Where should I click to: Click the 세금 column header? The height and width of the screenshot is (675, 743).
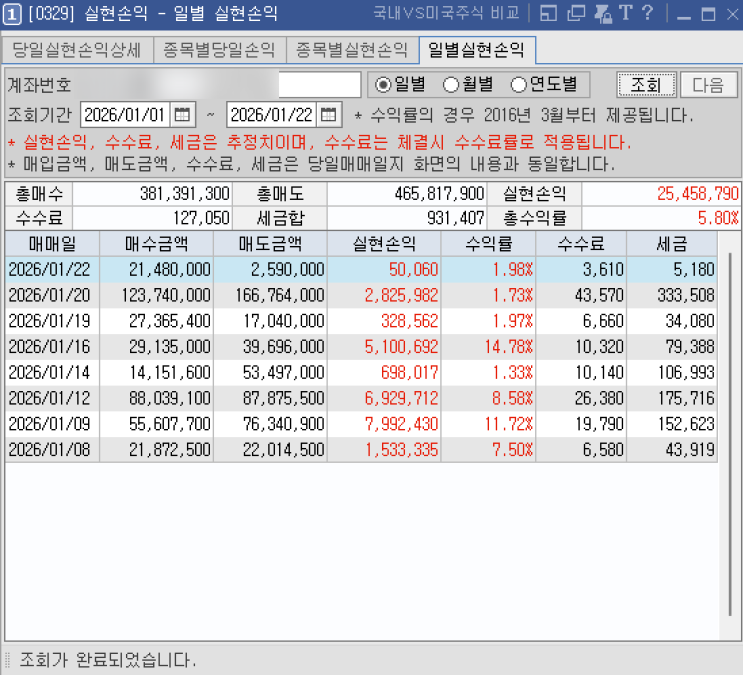point(672,244)
